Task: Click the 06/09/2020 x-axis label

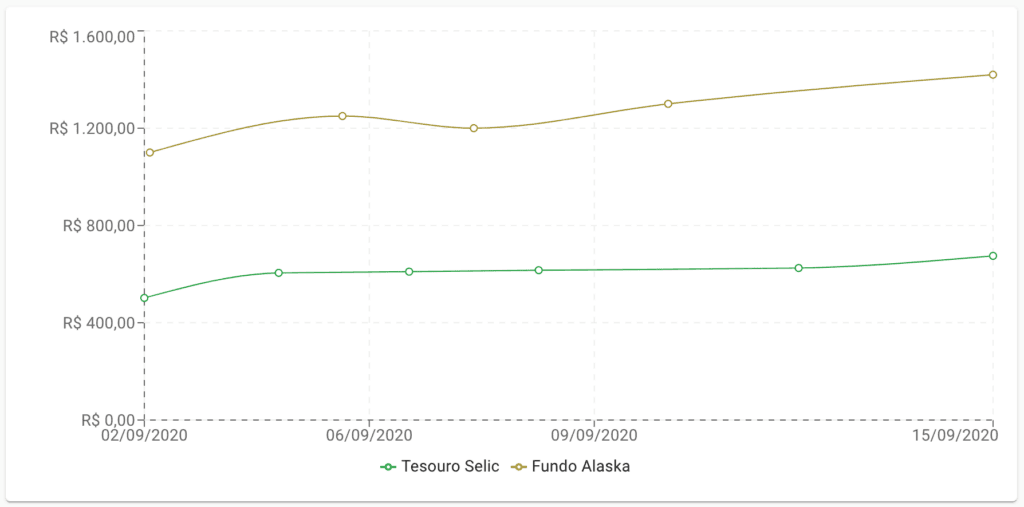Action: point(370,435)
